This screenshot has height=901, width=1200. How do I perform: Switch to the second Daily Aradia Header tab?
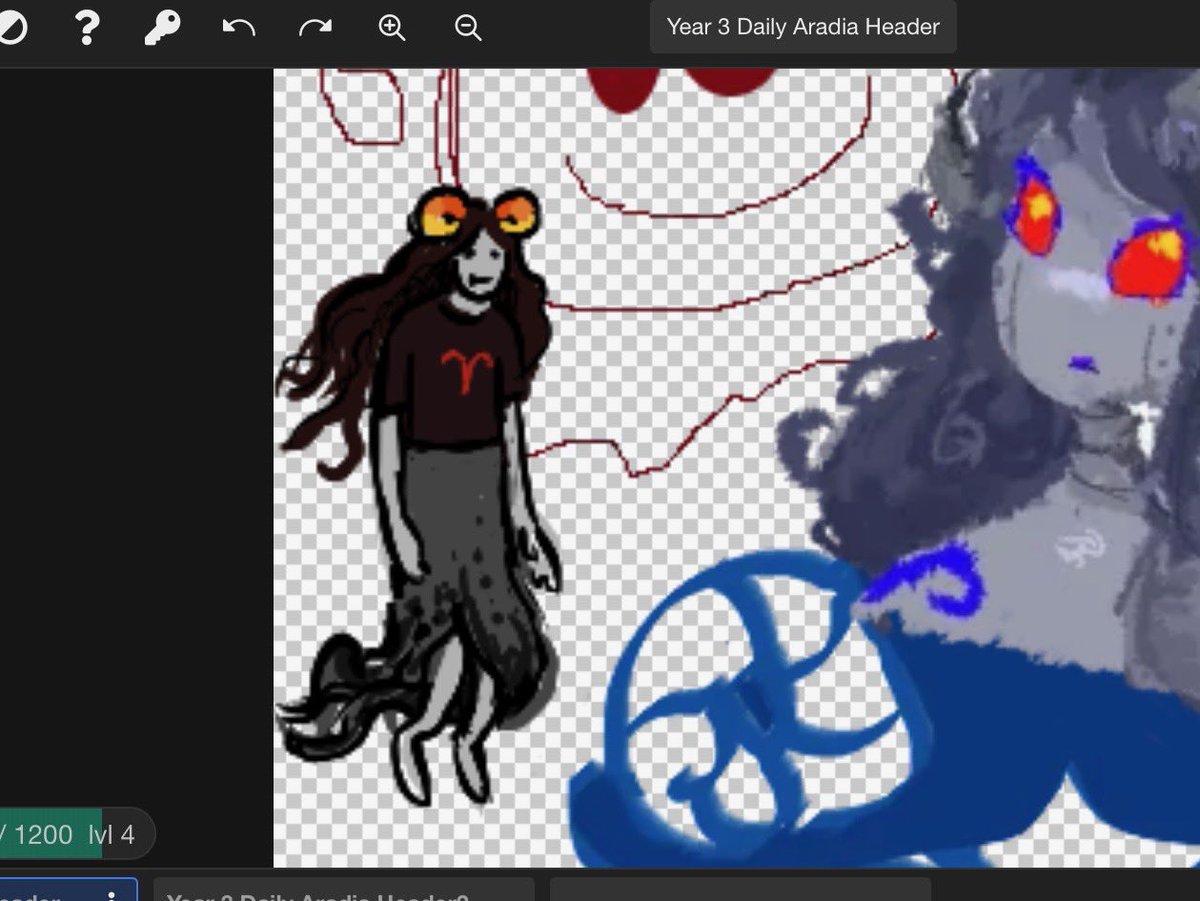(343, 890)
